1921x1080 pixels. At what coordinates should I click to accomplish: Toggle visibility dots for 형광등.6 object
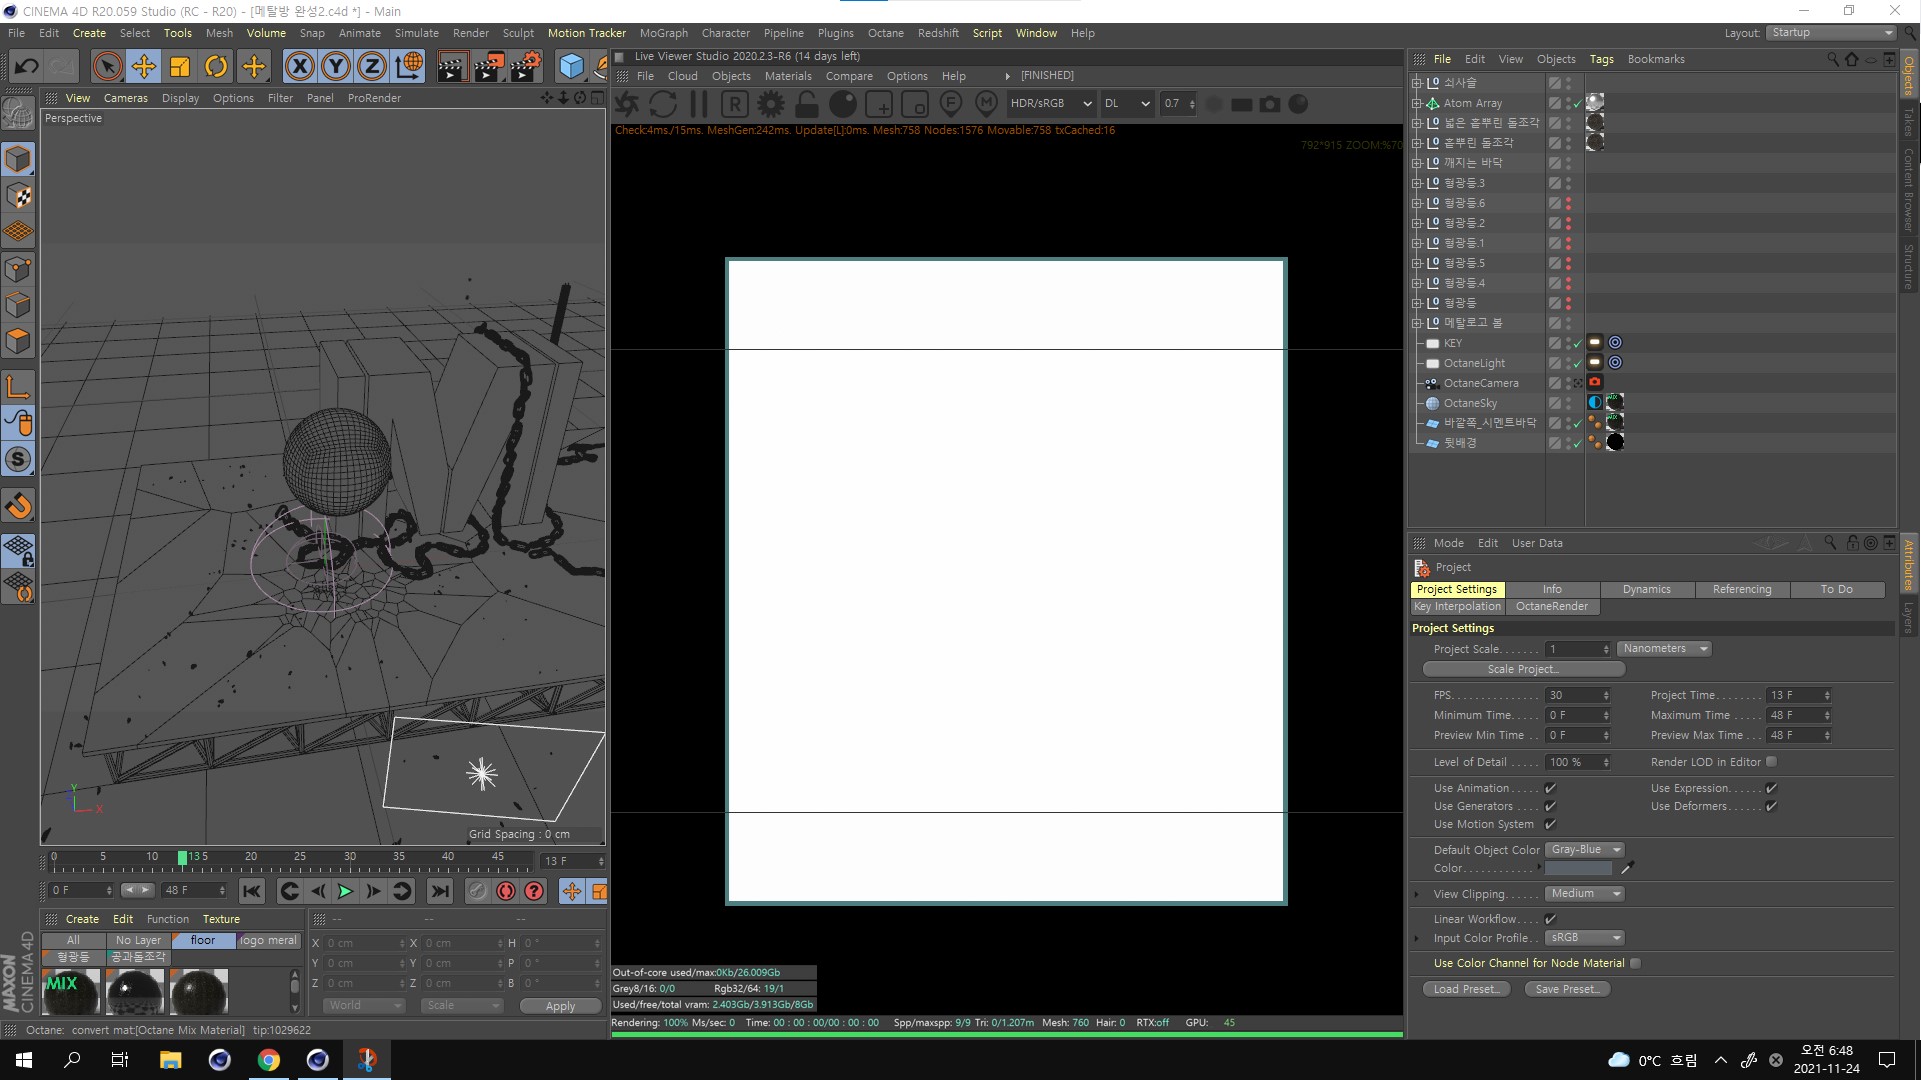point(1568,203)
